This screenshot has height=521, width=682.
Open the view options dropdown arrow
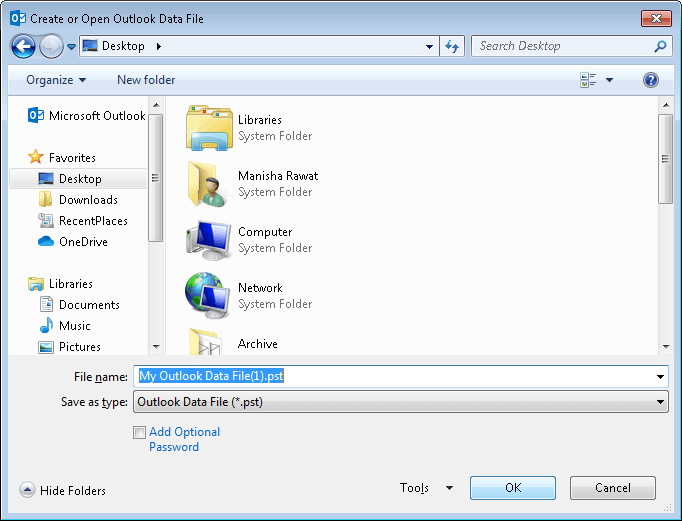(x=609, y=80)
